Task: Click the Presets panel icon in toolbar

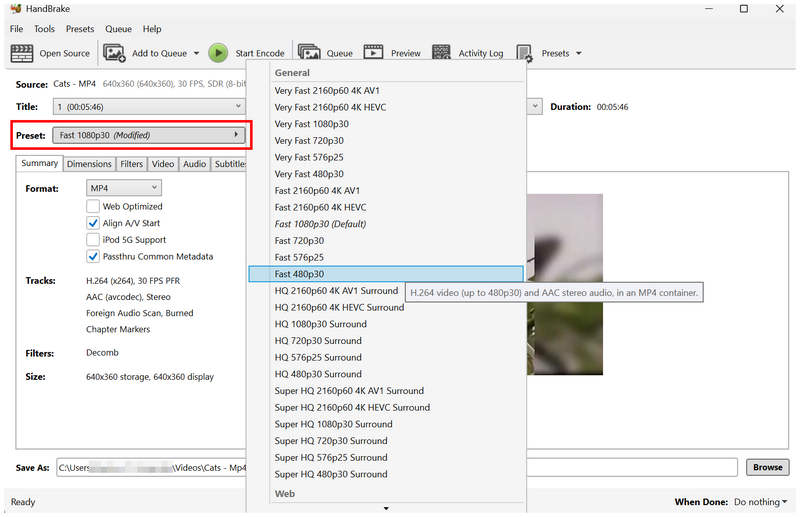Action: pyautogui.click(x=524, y=53)
